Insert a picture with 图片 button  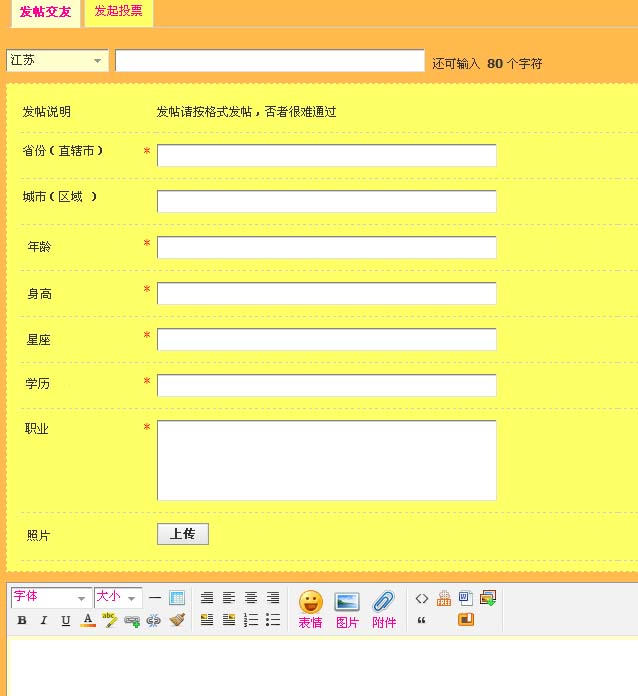pyautogui.click(x=347, y=609)
